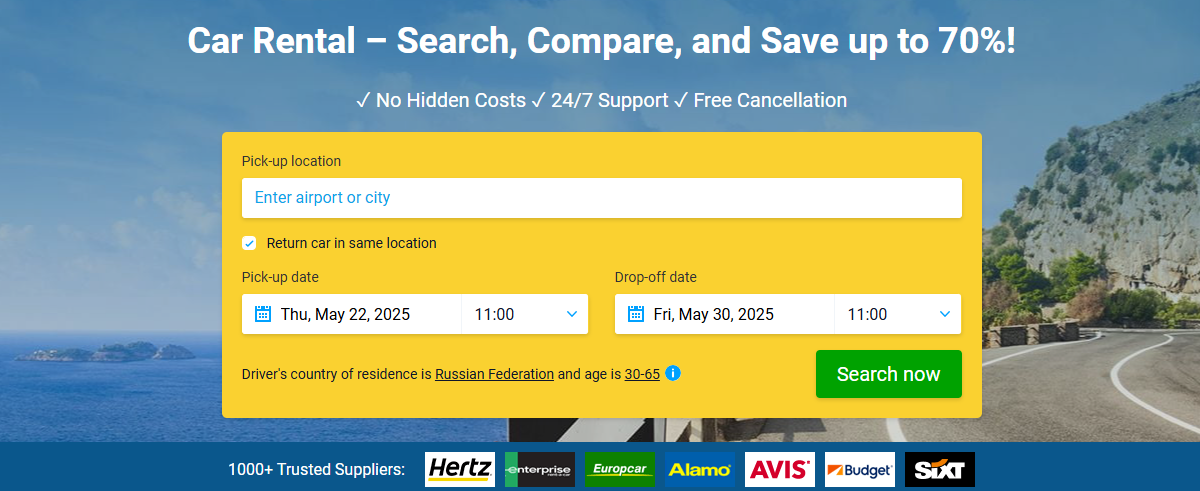Image resolution: width=1200 pixels, height=491 pixels.
Task: Click the Alamo supplier logo
Action: click(700, 469)
